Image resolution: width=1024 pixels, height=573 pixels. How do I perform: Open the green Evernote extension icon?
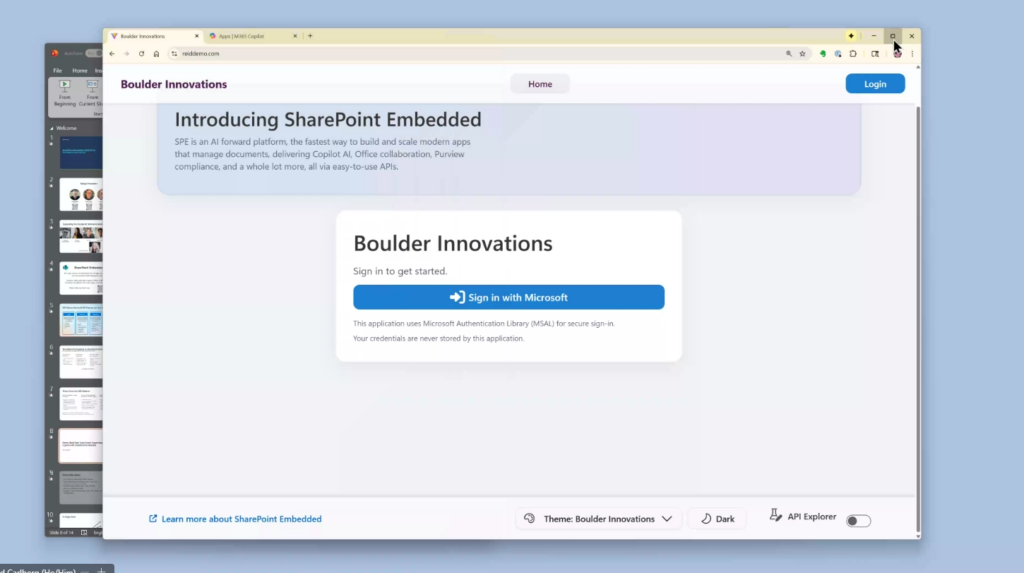pos(823,54)
